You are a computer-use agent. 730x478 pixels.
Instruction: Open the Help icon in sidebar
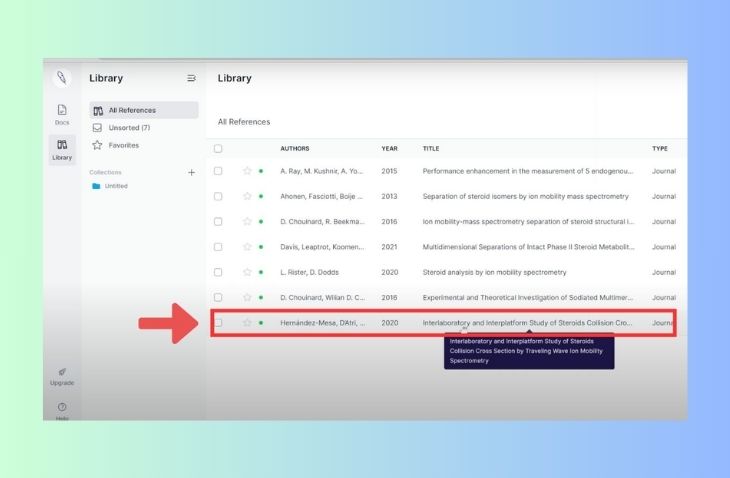coord(62,409)
